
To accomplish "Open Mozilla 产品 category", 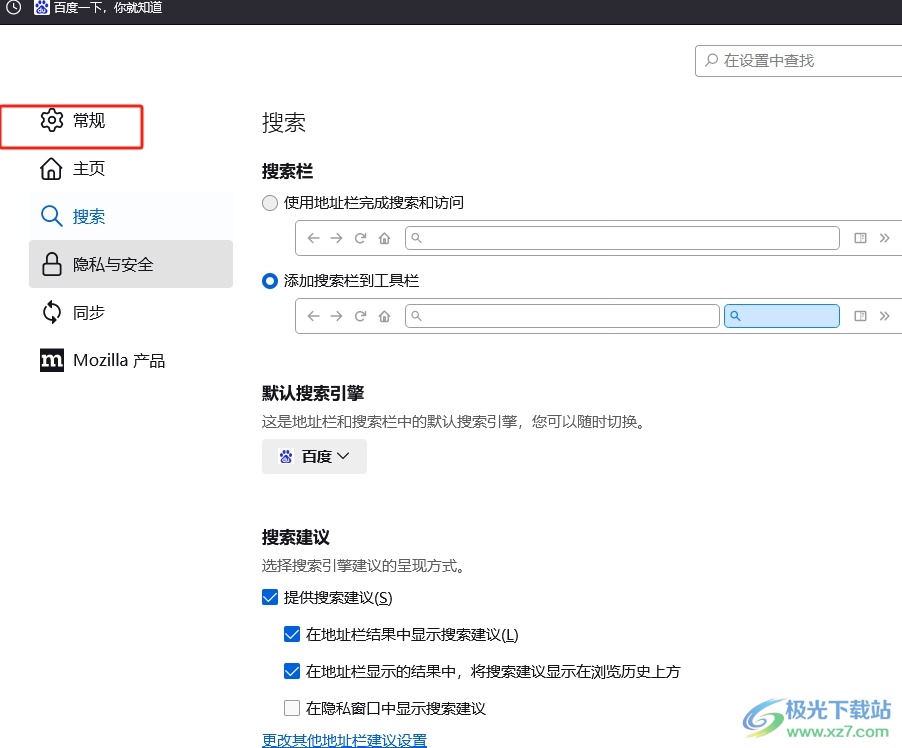I will coord(131,360).
